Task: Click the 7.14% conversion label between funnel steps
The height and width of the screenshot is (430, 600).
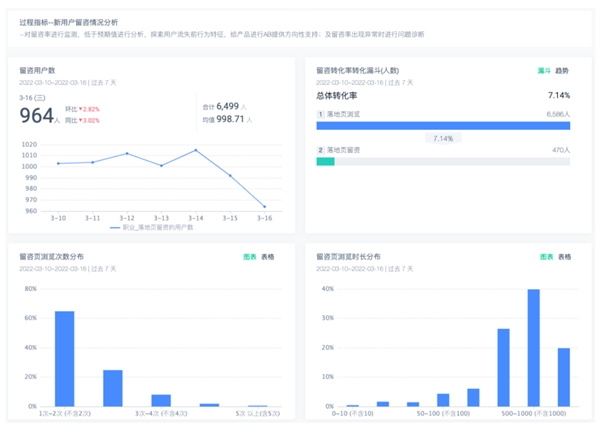Action: tap(443, 138)
